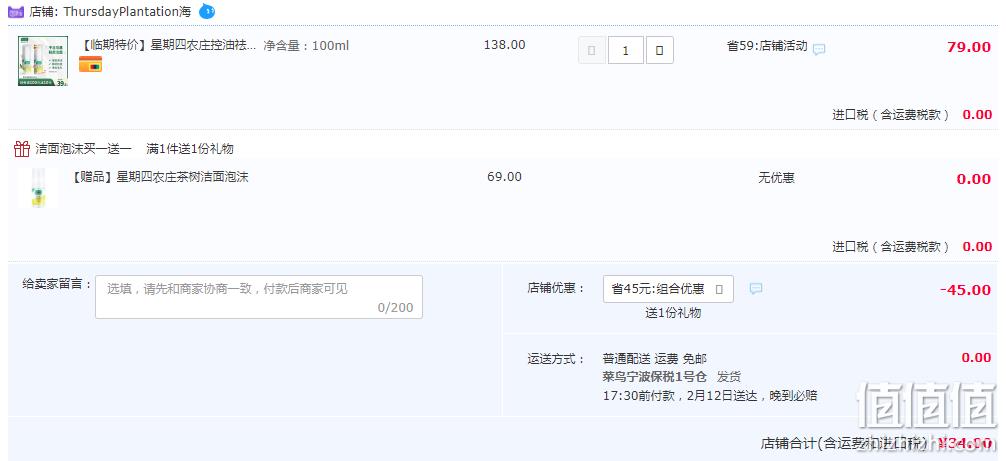Click the 送1份礼物 note below the discount dropdown
Viewport: 1006px width, 461px height.
pos(673,313)
